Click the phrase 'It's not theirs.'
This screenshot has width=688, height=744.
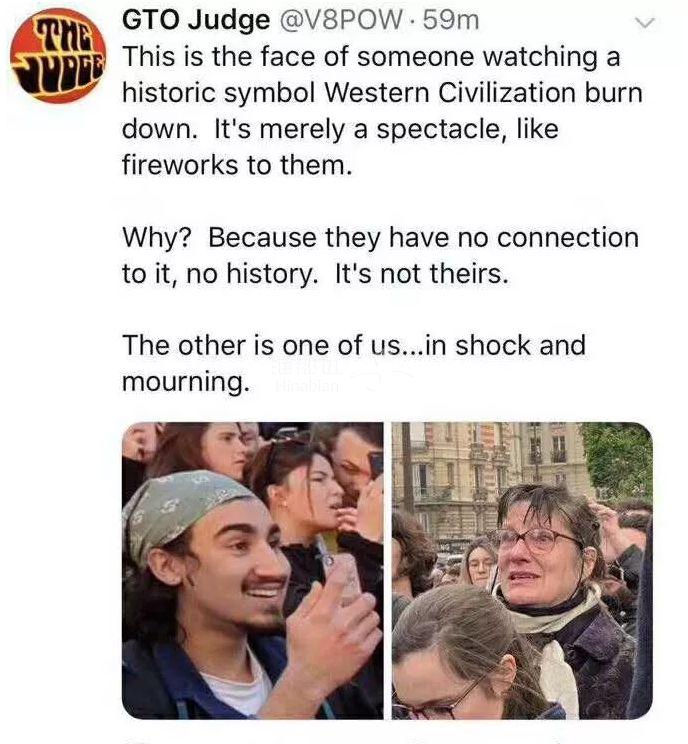click(421, 274)
